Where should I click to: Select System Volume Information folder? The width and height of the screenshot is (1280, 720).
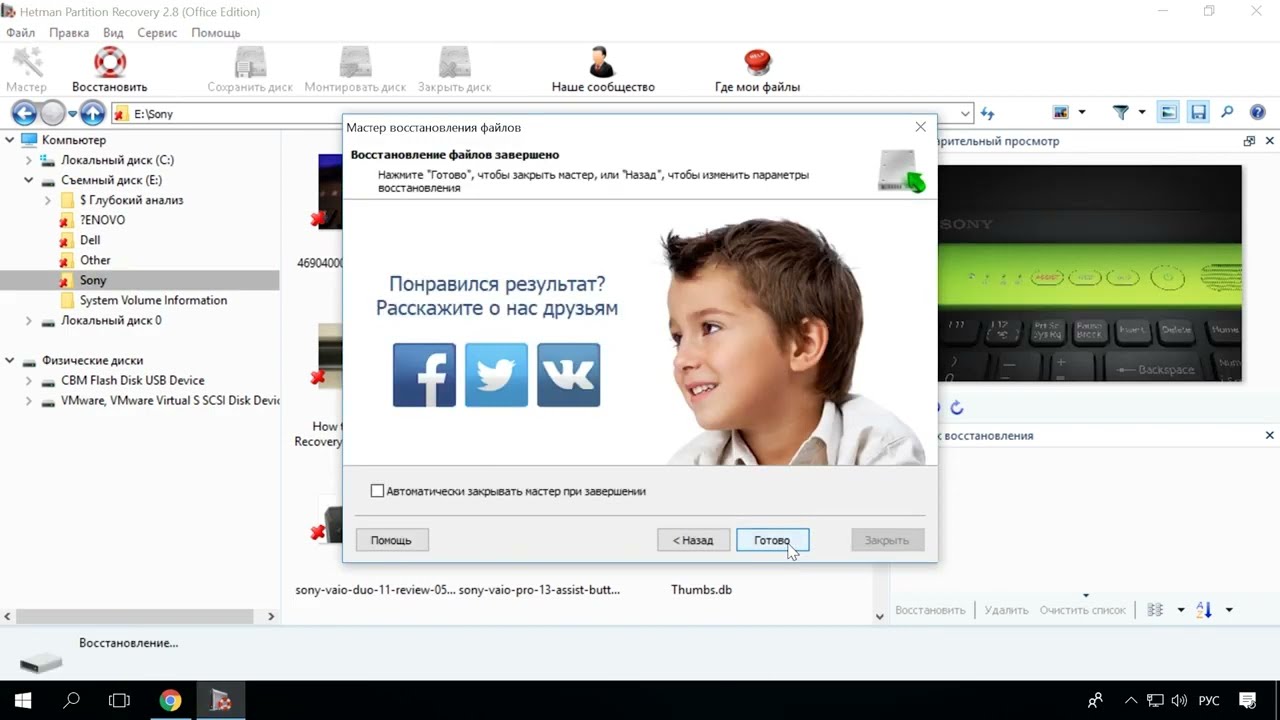pos(153,300)
